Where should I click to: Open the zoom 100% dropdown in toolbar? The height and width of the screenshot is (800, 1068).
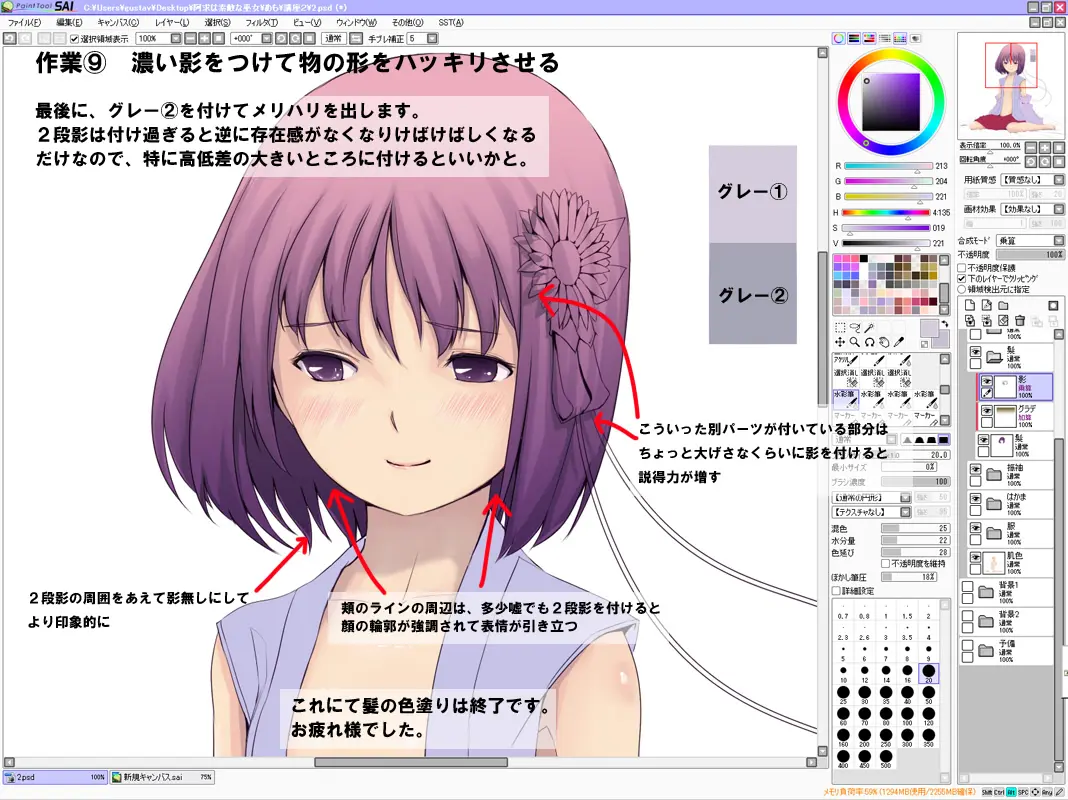176,39
